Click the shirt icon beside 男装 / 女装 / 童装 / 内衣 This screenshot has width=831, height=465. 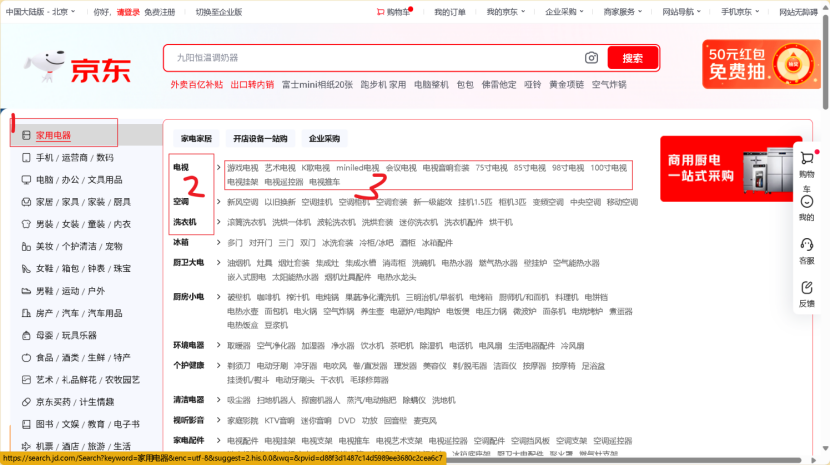[26, 224]
